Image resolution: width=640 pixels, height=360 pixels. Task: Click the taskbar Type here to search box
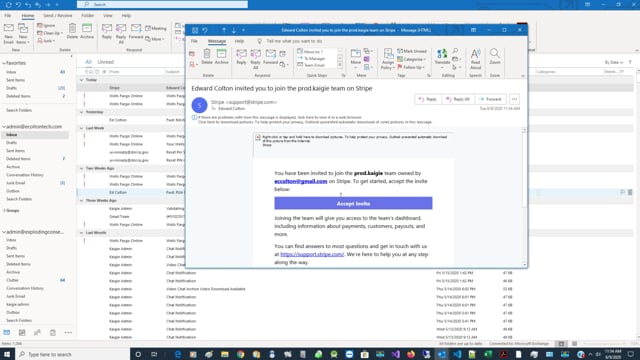point(72,354)
